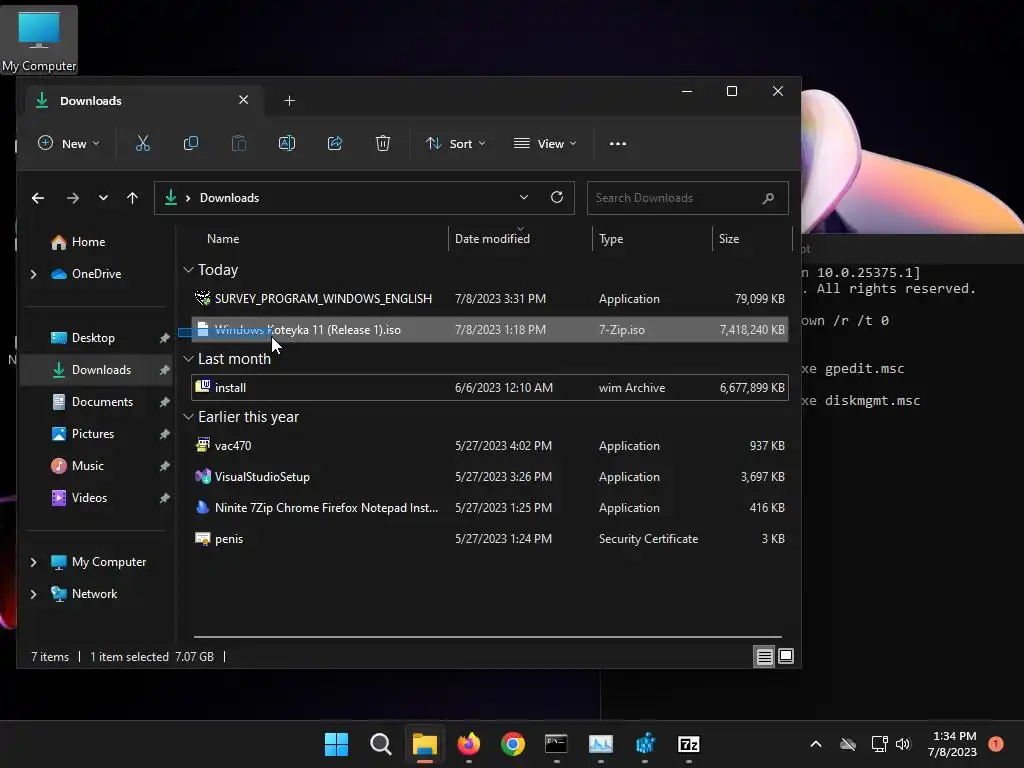Image resolution: width=1024 pixels, height=768 pixels.
Task: Expand Network tree node
Action: [x=33, y=594]
